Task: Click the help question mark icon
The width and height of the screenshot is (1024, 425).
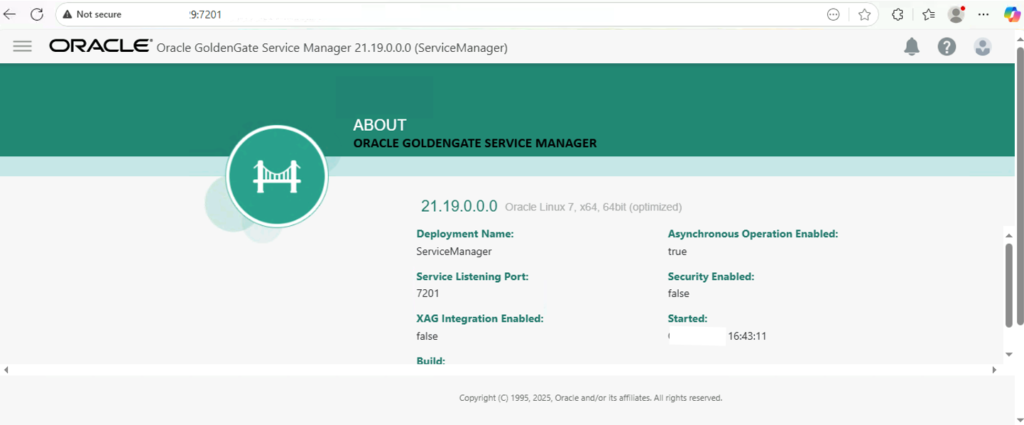Action: point(947,46)
